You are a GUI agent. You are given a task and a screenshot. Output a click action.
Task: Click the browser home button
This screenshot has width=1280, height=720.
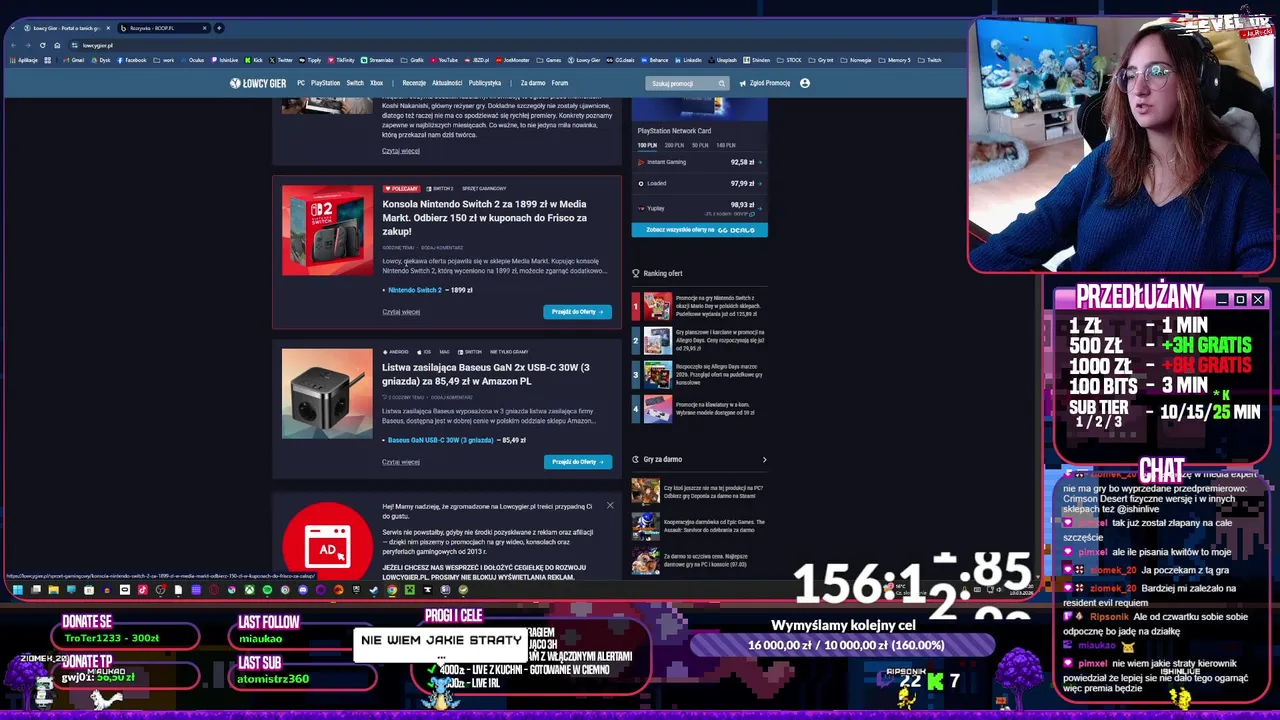57,45
